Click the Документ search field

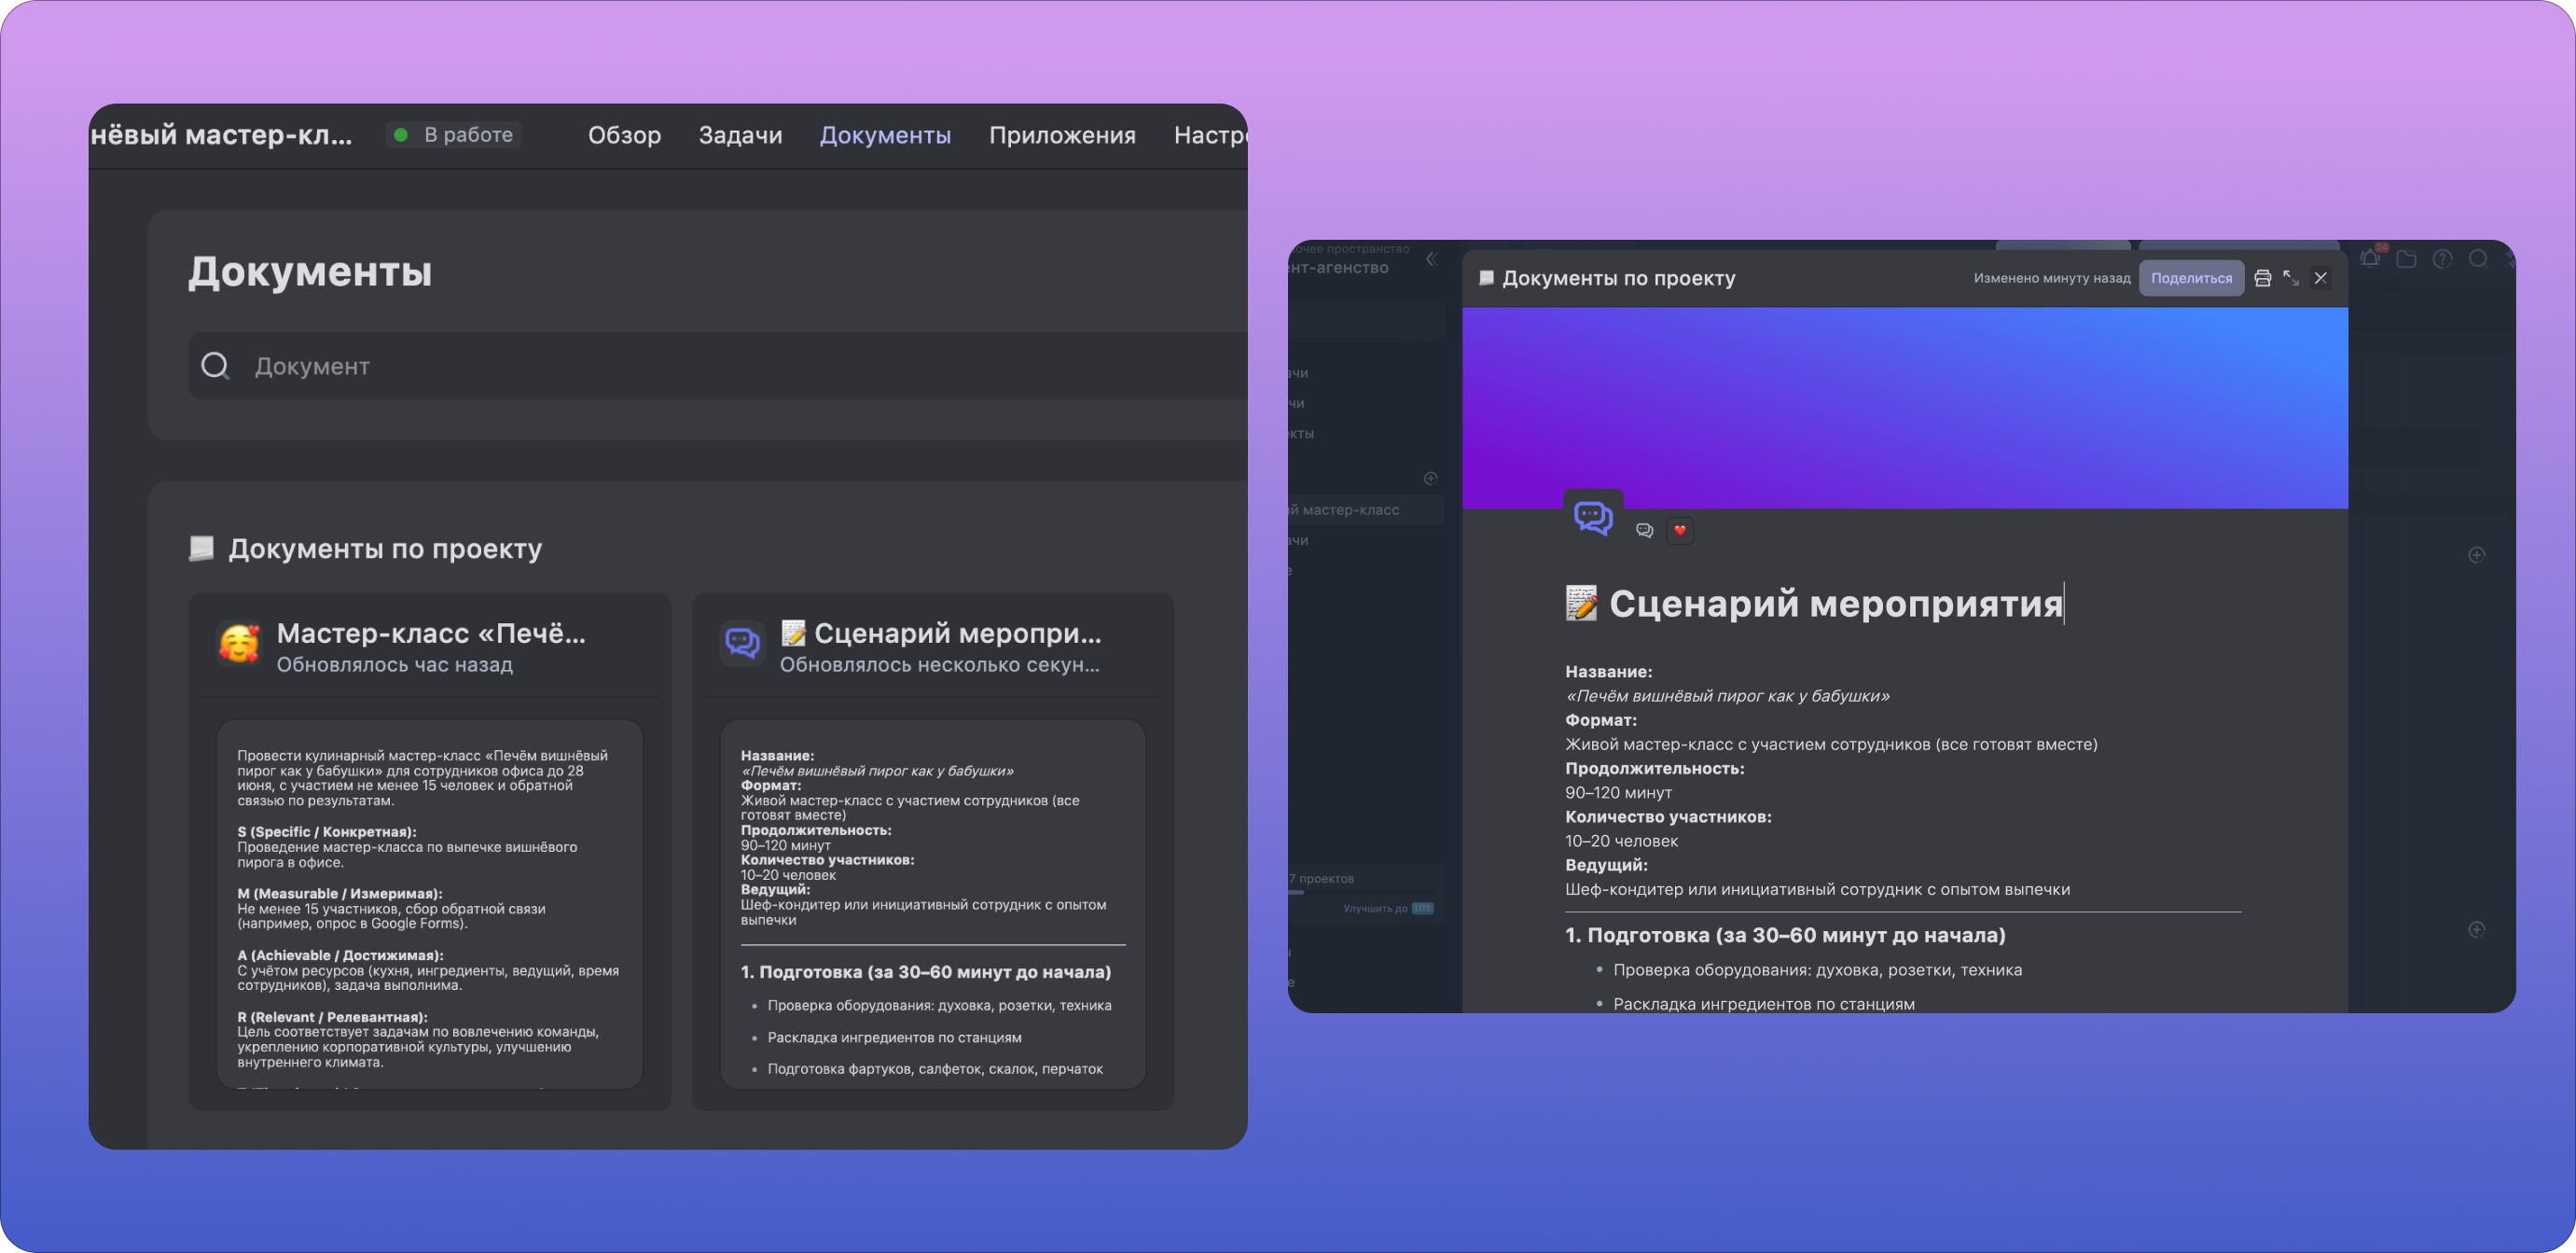pos(700,366)
